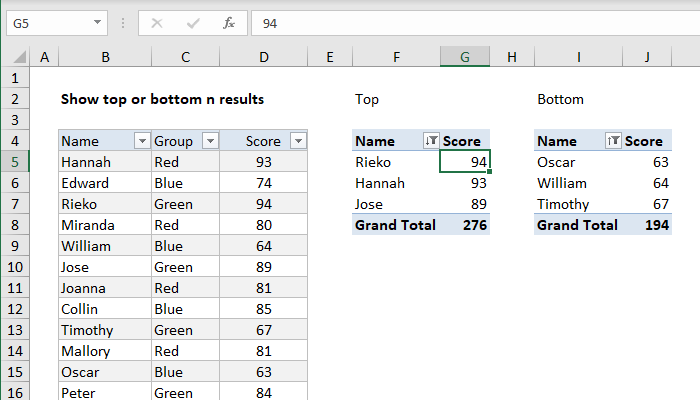
Task: Click the formula bar resize dots handle
Action: pos(123,23)
